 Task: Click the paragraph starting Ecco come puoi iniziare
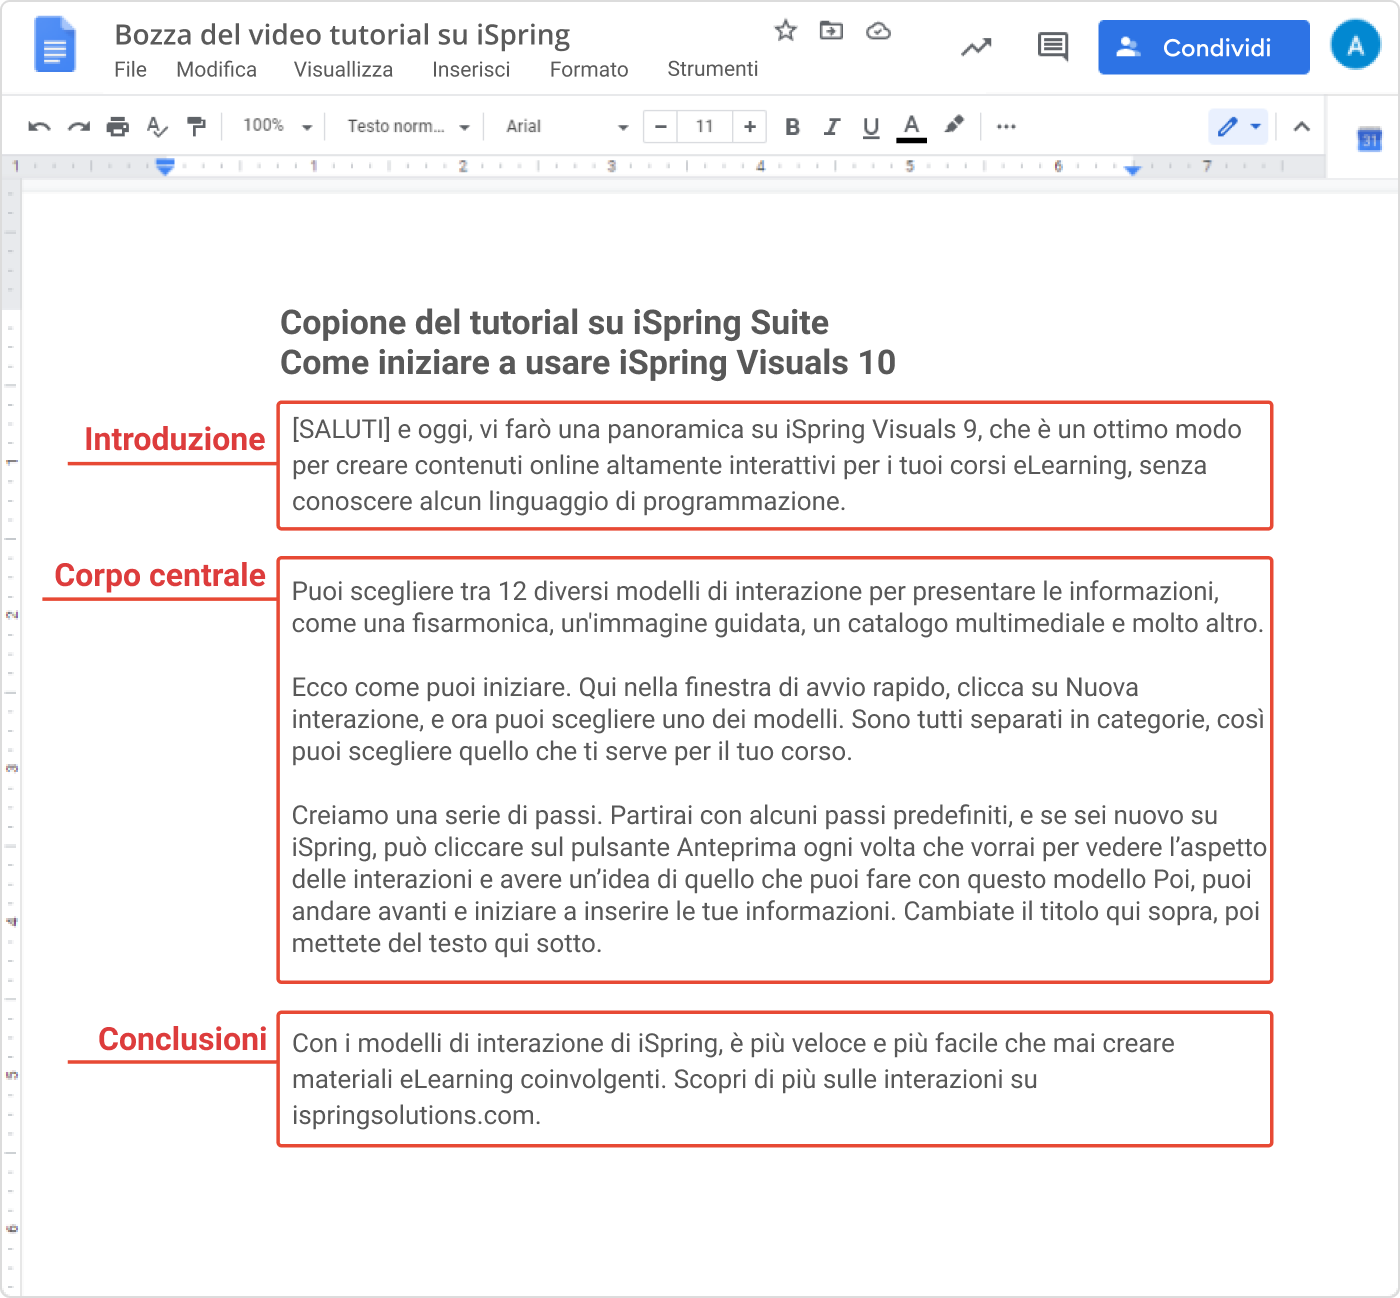click(x=778, y=719)
